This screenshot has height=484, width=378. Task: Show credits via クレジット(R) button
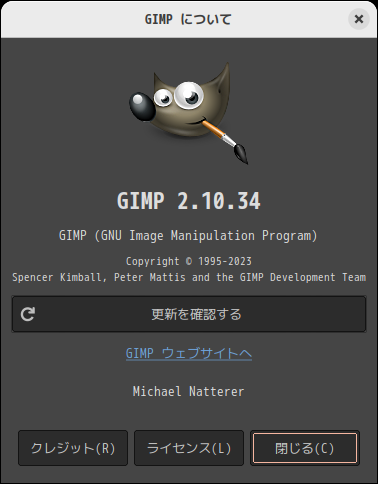pyautogui.click(x=73, y=448)
